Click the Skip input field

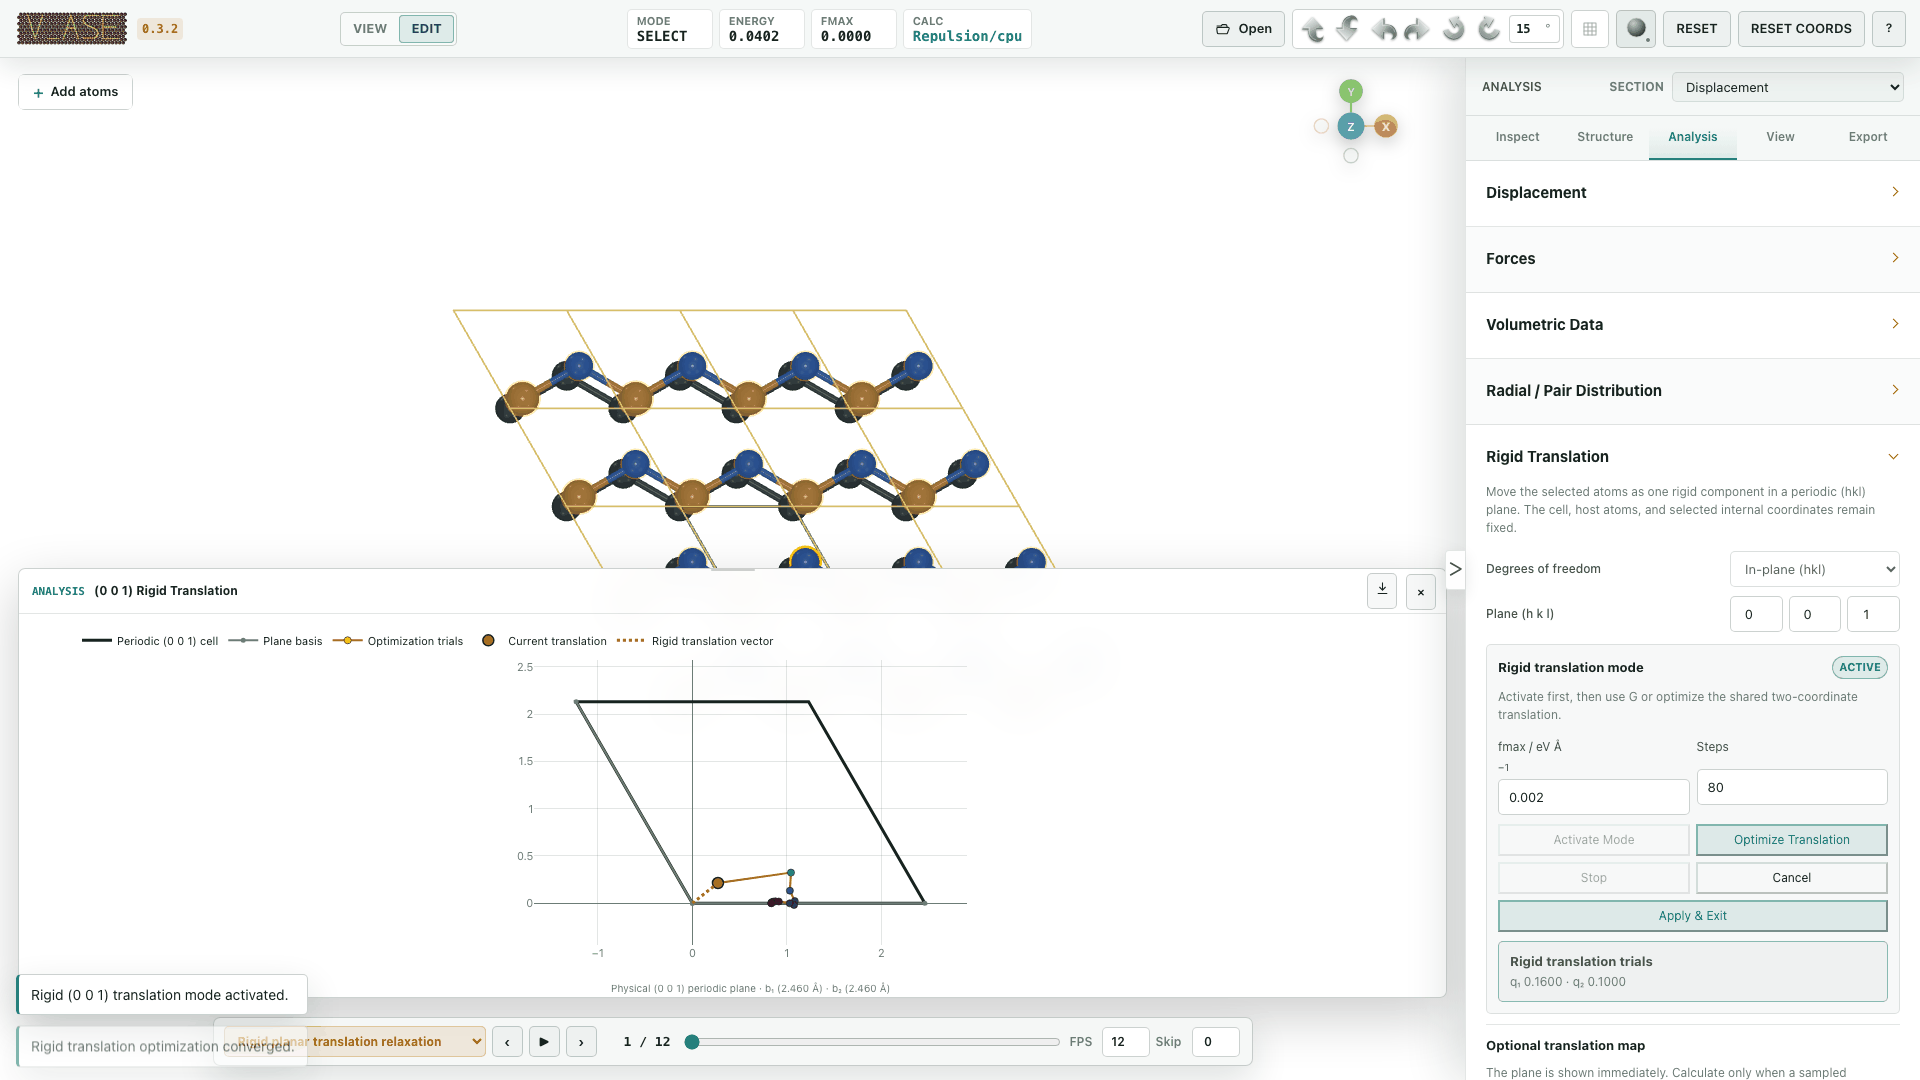pyautogui.click(x=1215, y=1042)
